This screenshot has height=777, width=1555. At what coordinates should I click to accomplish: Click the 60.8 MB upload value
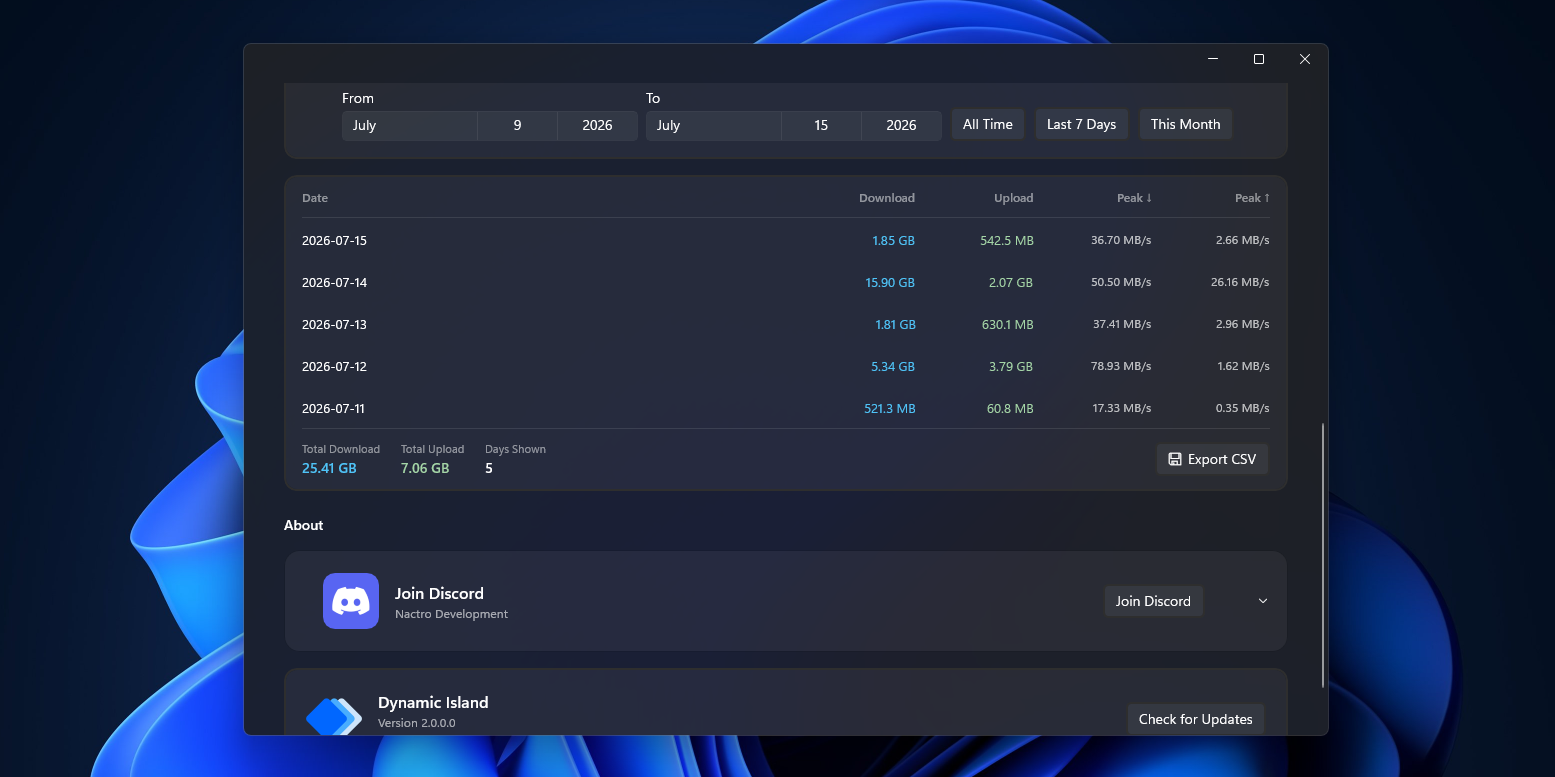pos(1010,409)
